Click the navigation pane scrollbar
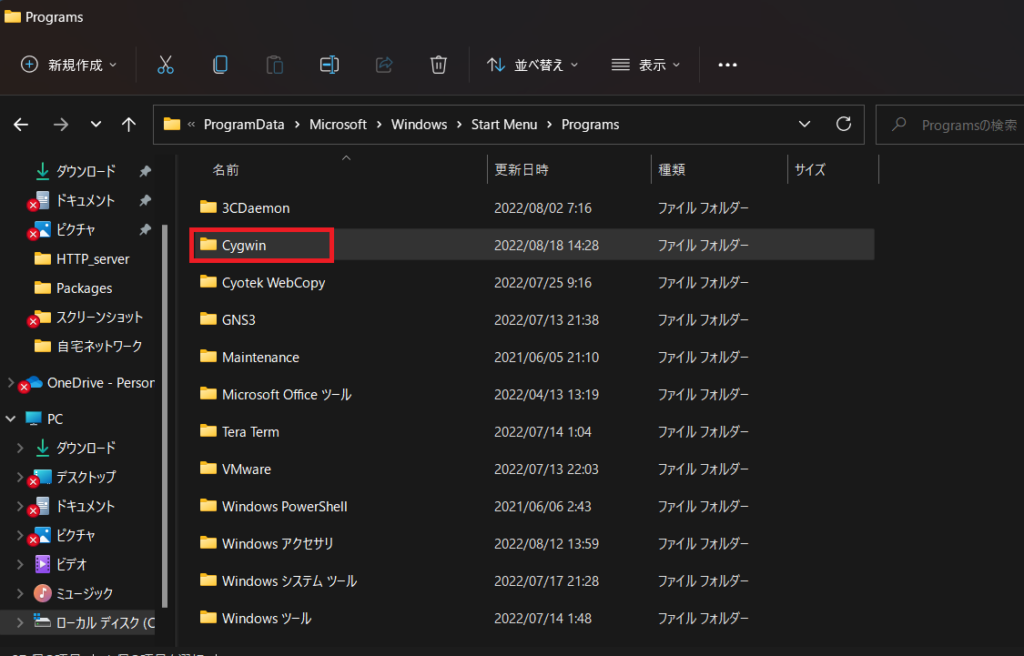The width and height of the screenshot is (1024, 656). (x=165, y=416)
